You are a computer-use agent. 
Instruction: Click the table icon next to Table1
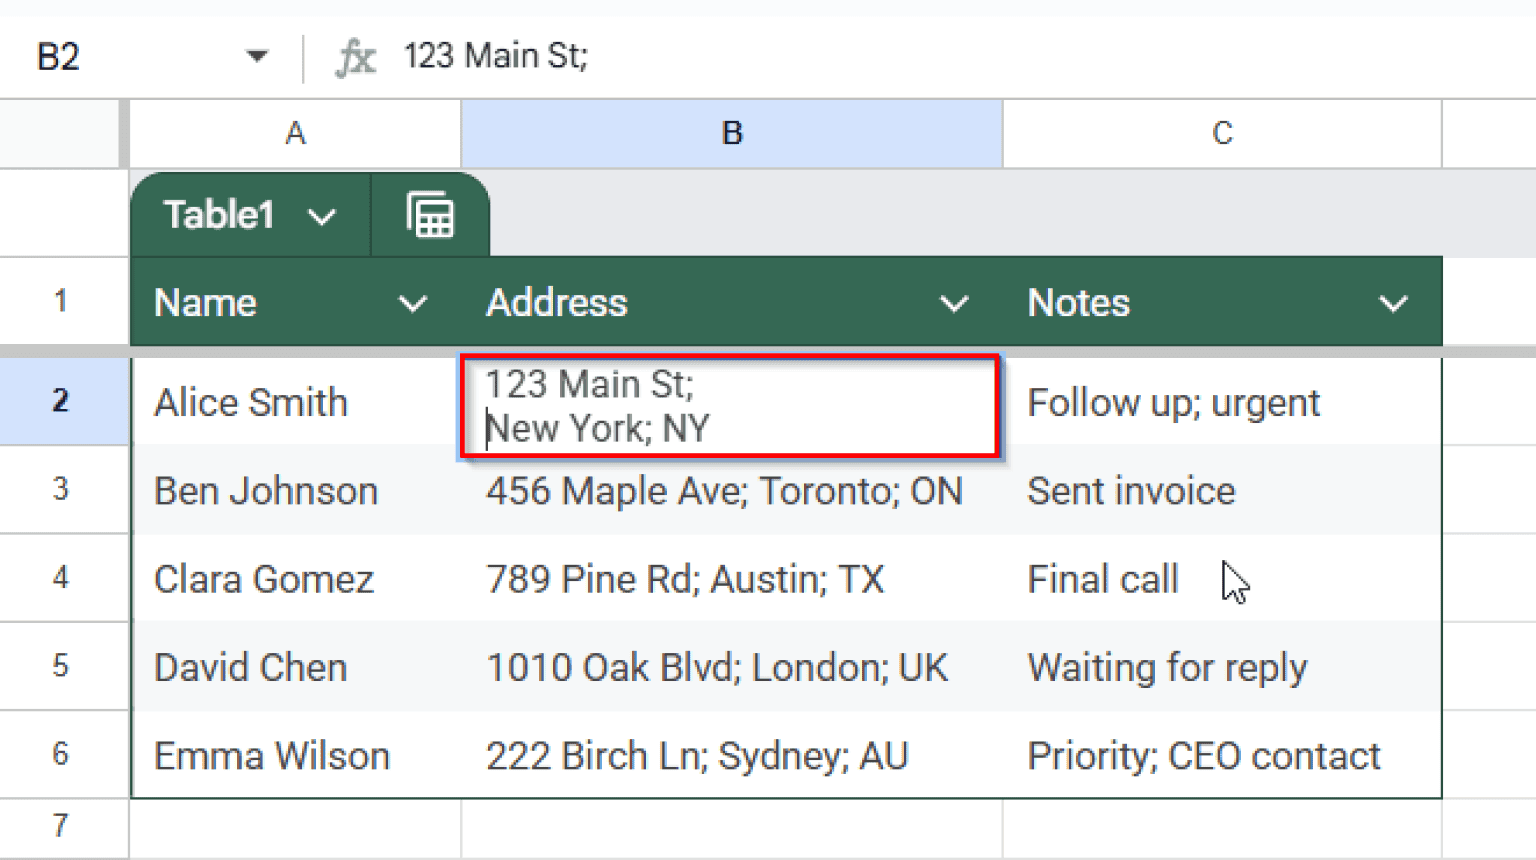[x=430, y=214]
